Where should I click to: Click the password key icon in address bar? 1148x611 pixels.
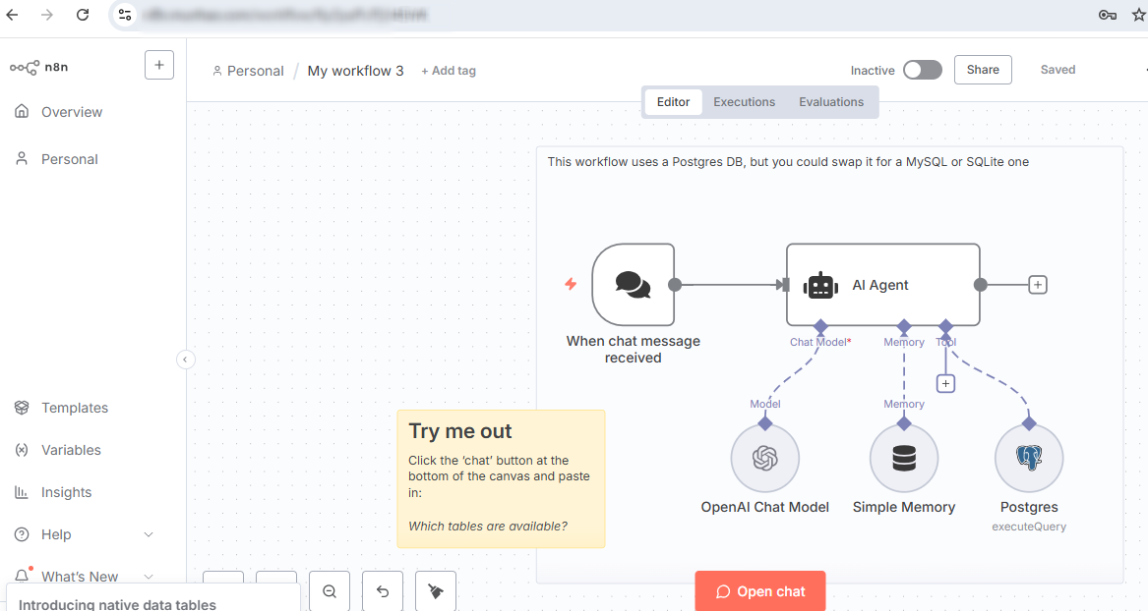click(x=1107, y=15)
